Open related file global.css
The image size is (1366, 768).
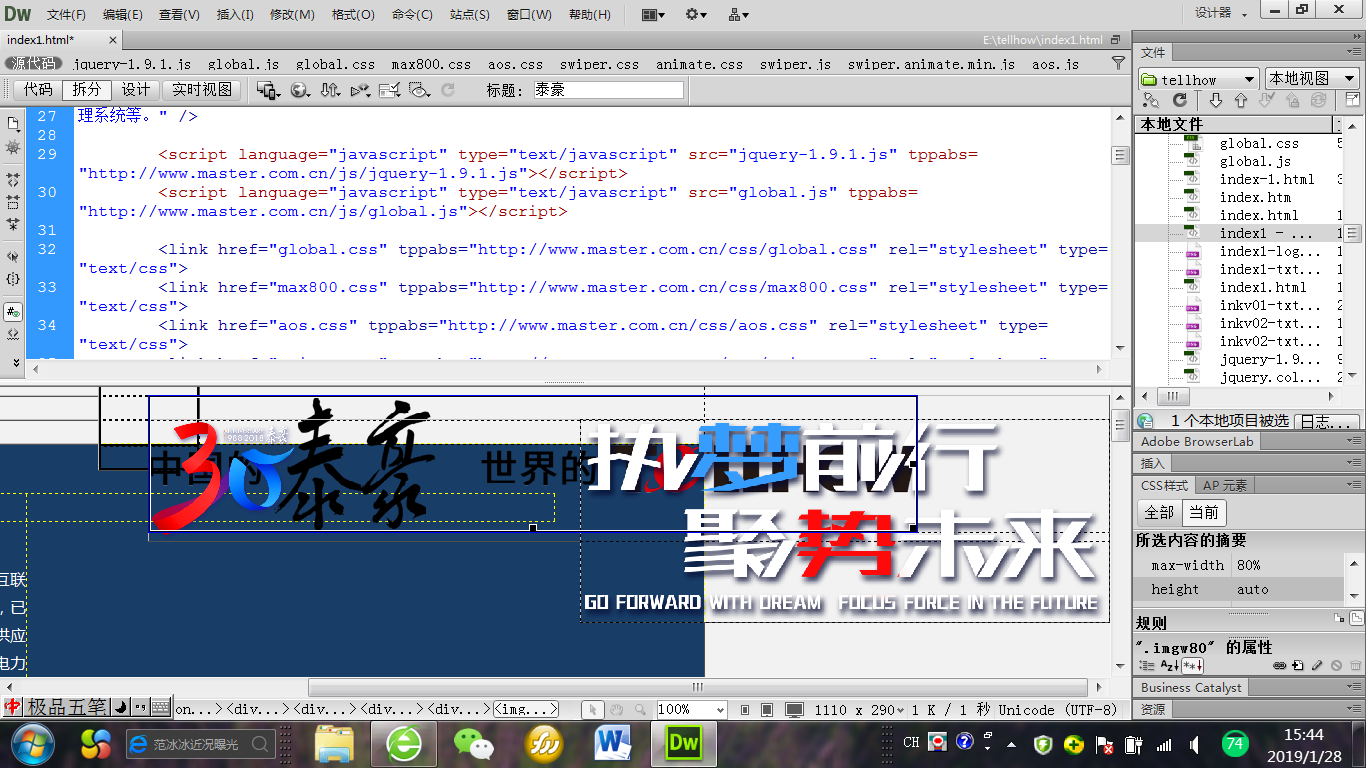pyautogui.click(x=335, y=64)
